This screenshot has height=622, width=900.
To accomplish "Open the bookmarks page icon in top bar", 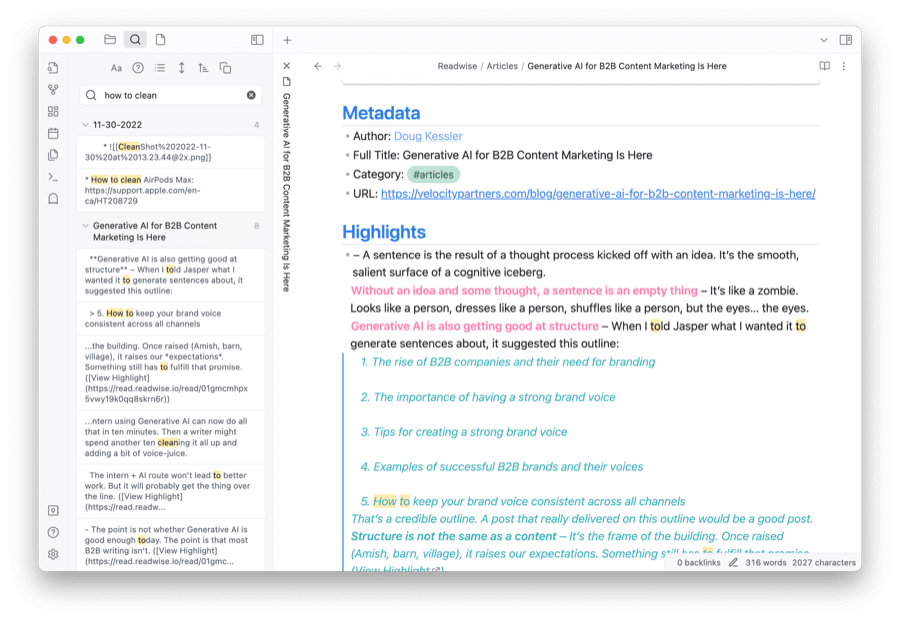I will 161,40.
